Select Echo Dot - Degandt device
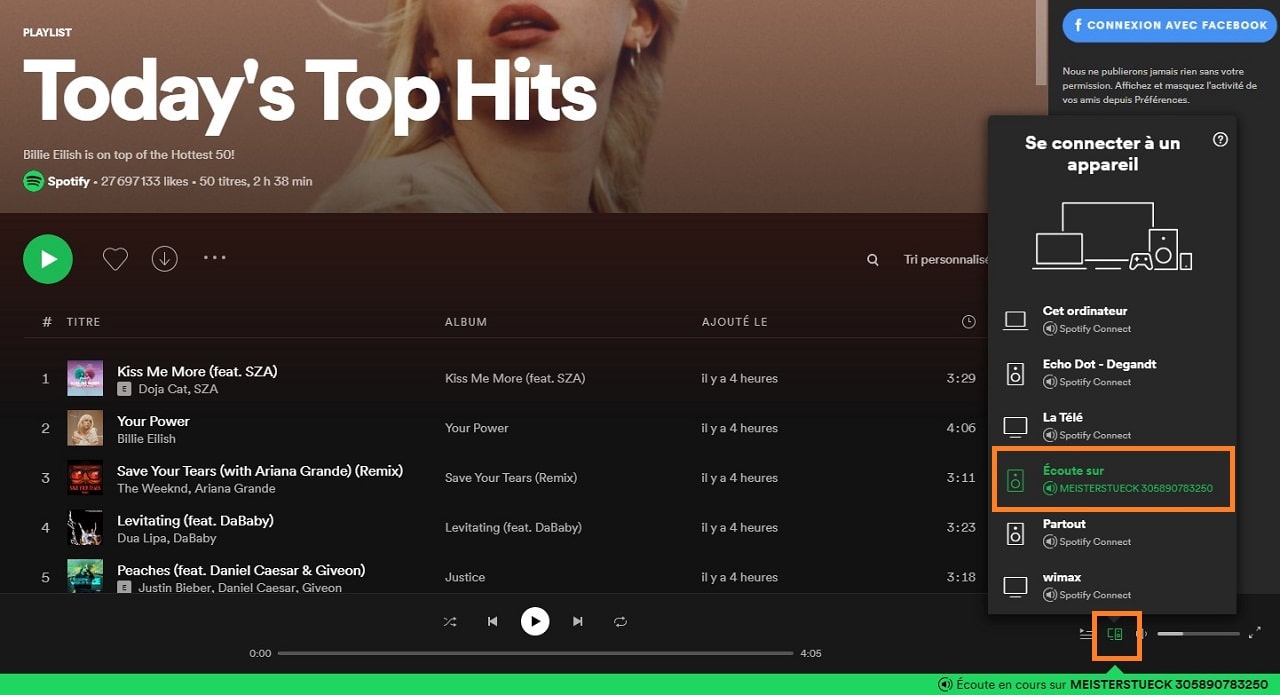 (1112, 373)
